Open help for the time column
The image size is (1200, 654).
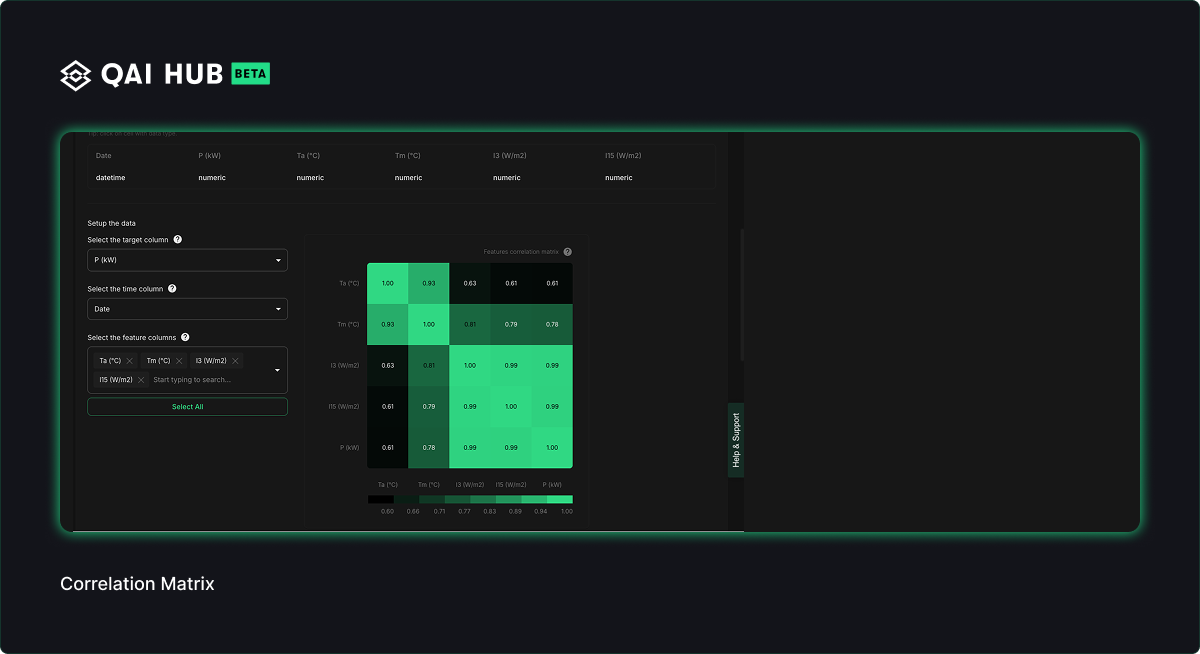pyautogui.click(x=172, y=289)
